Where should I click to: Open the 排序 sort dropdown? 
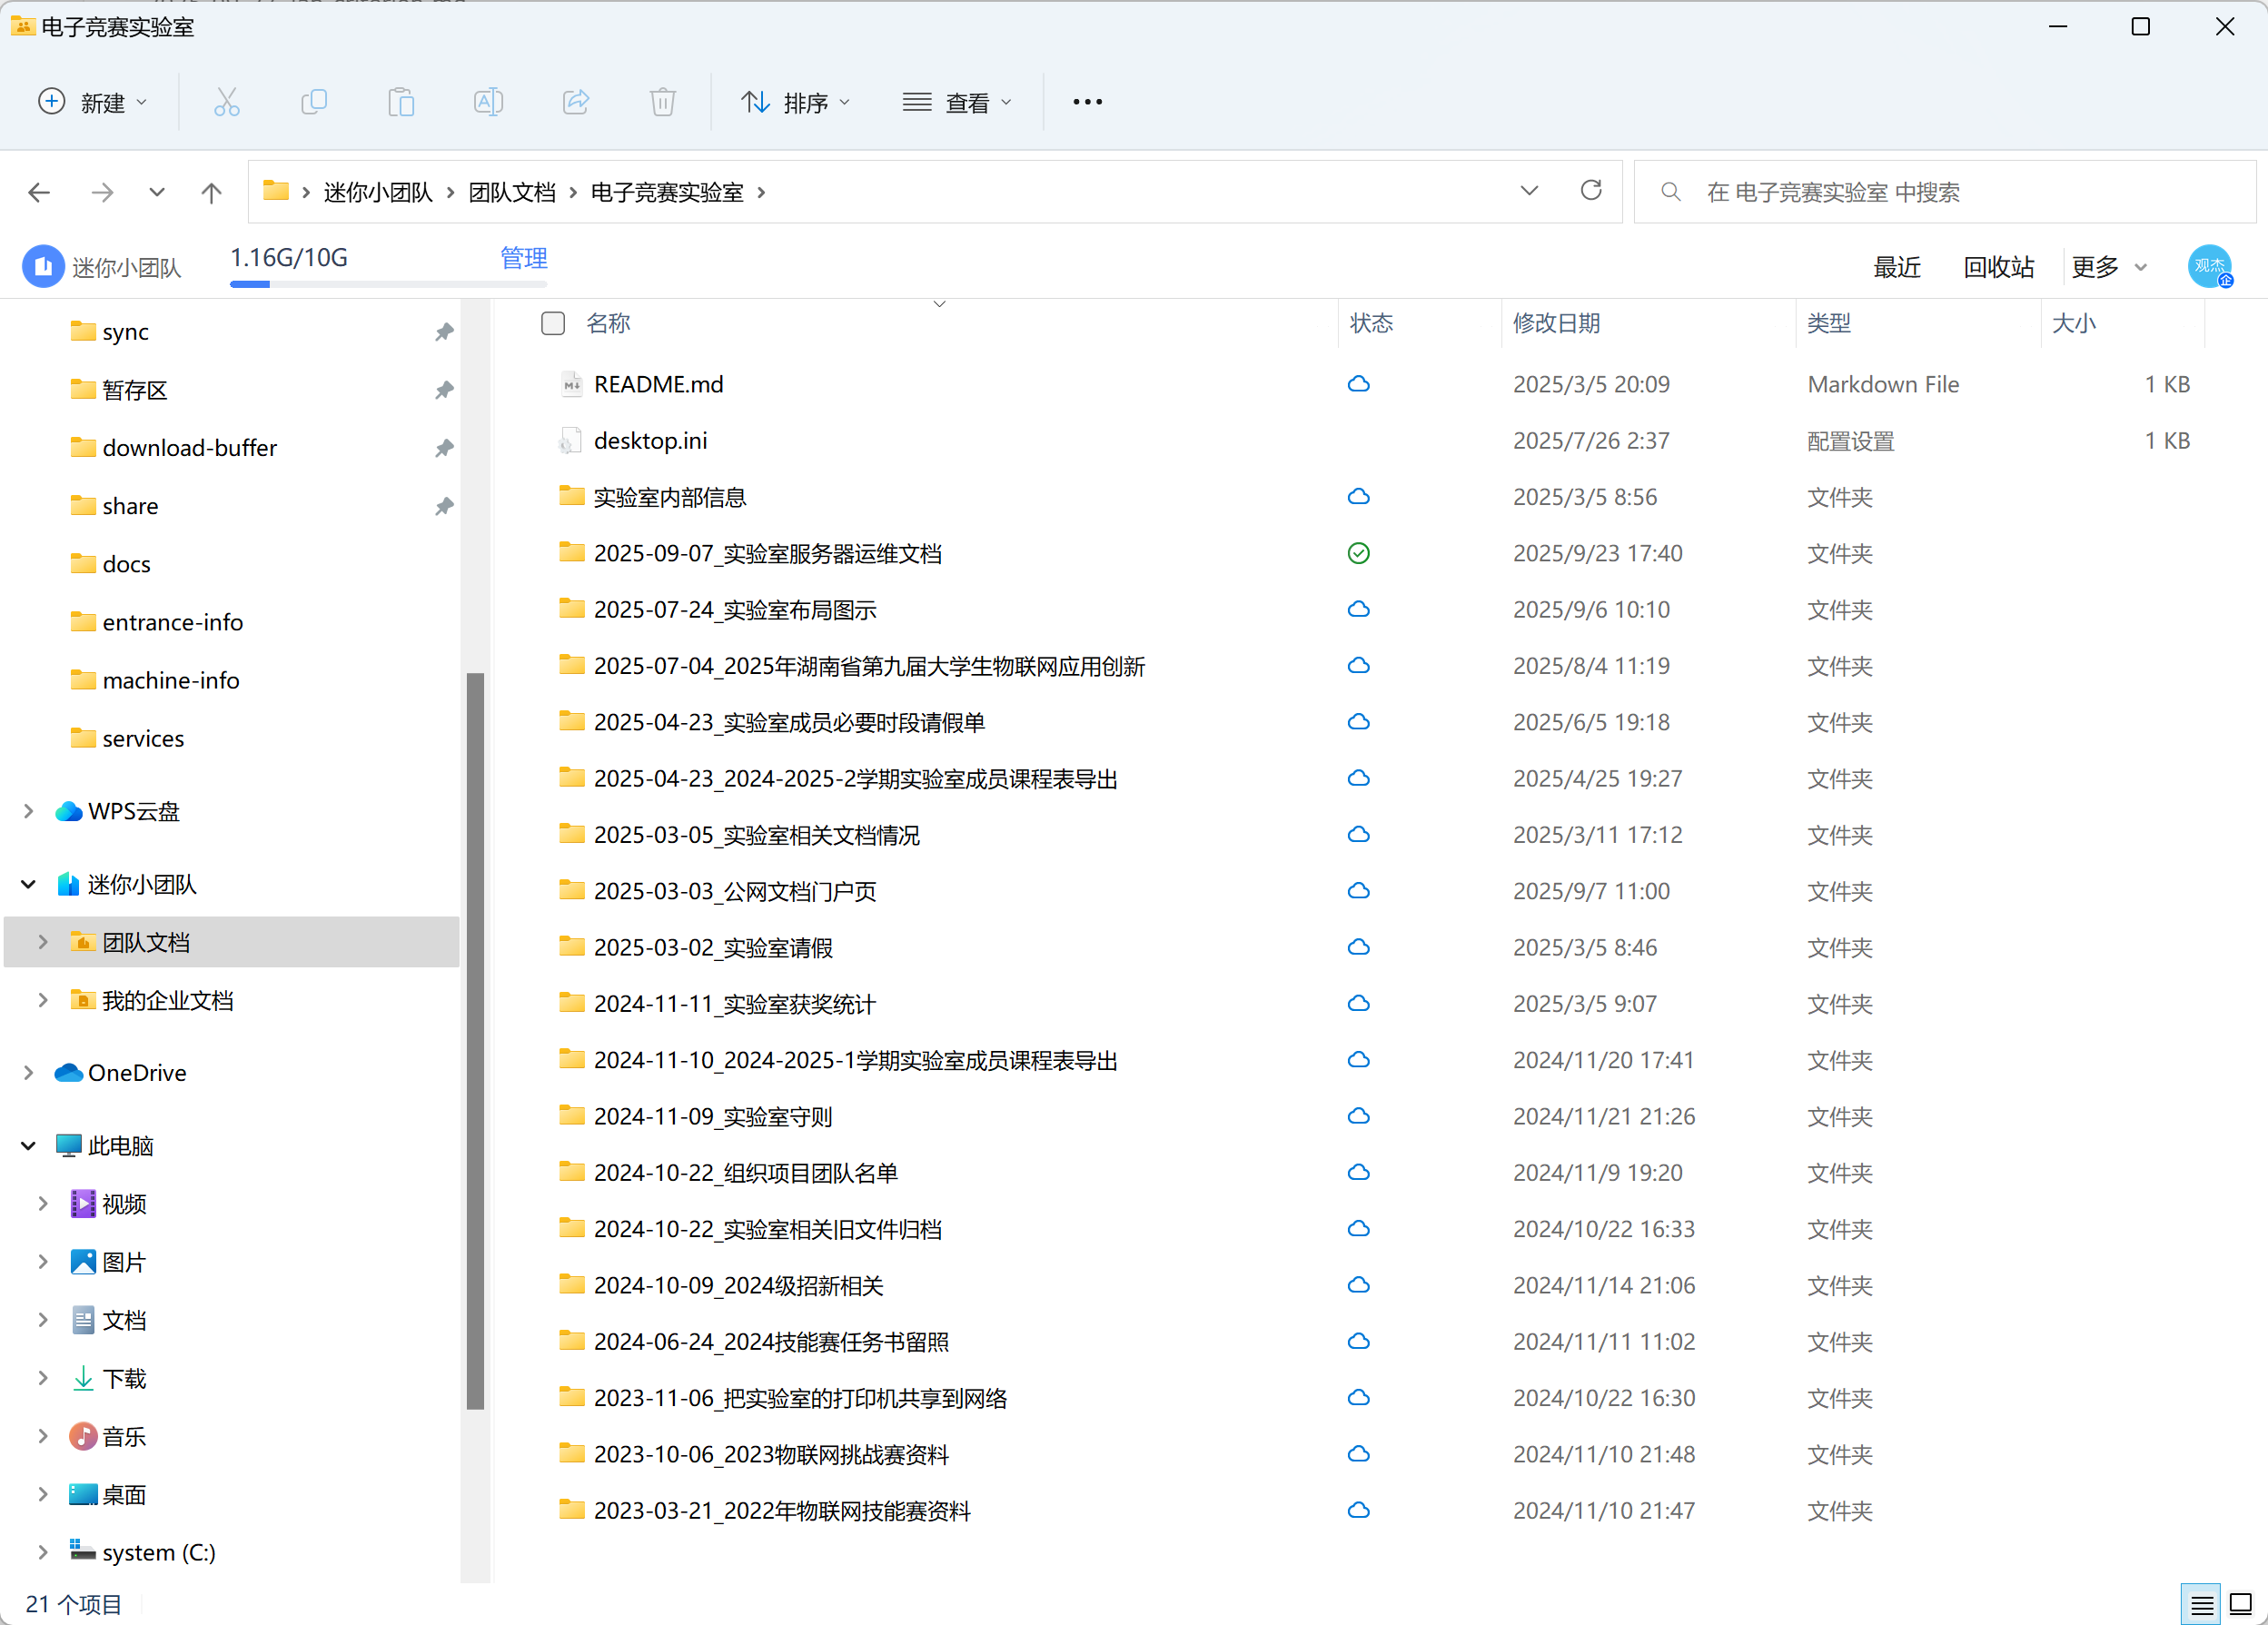(x=796, y=102)
